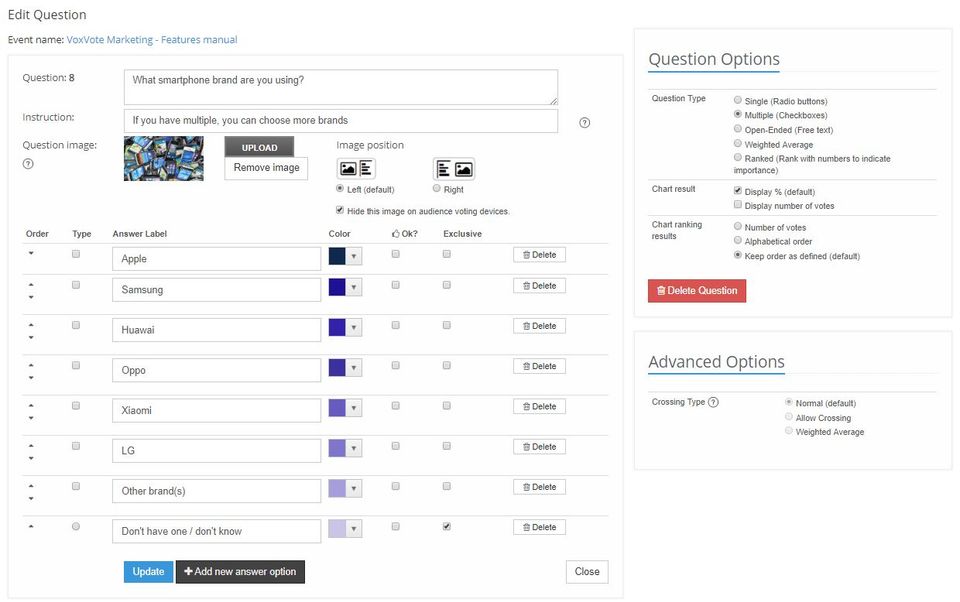Uncheck Hide this image on voting devices
Image resolution: width=960 pixels, height=602 pixels.
[x=341, y=211]
